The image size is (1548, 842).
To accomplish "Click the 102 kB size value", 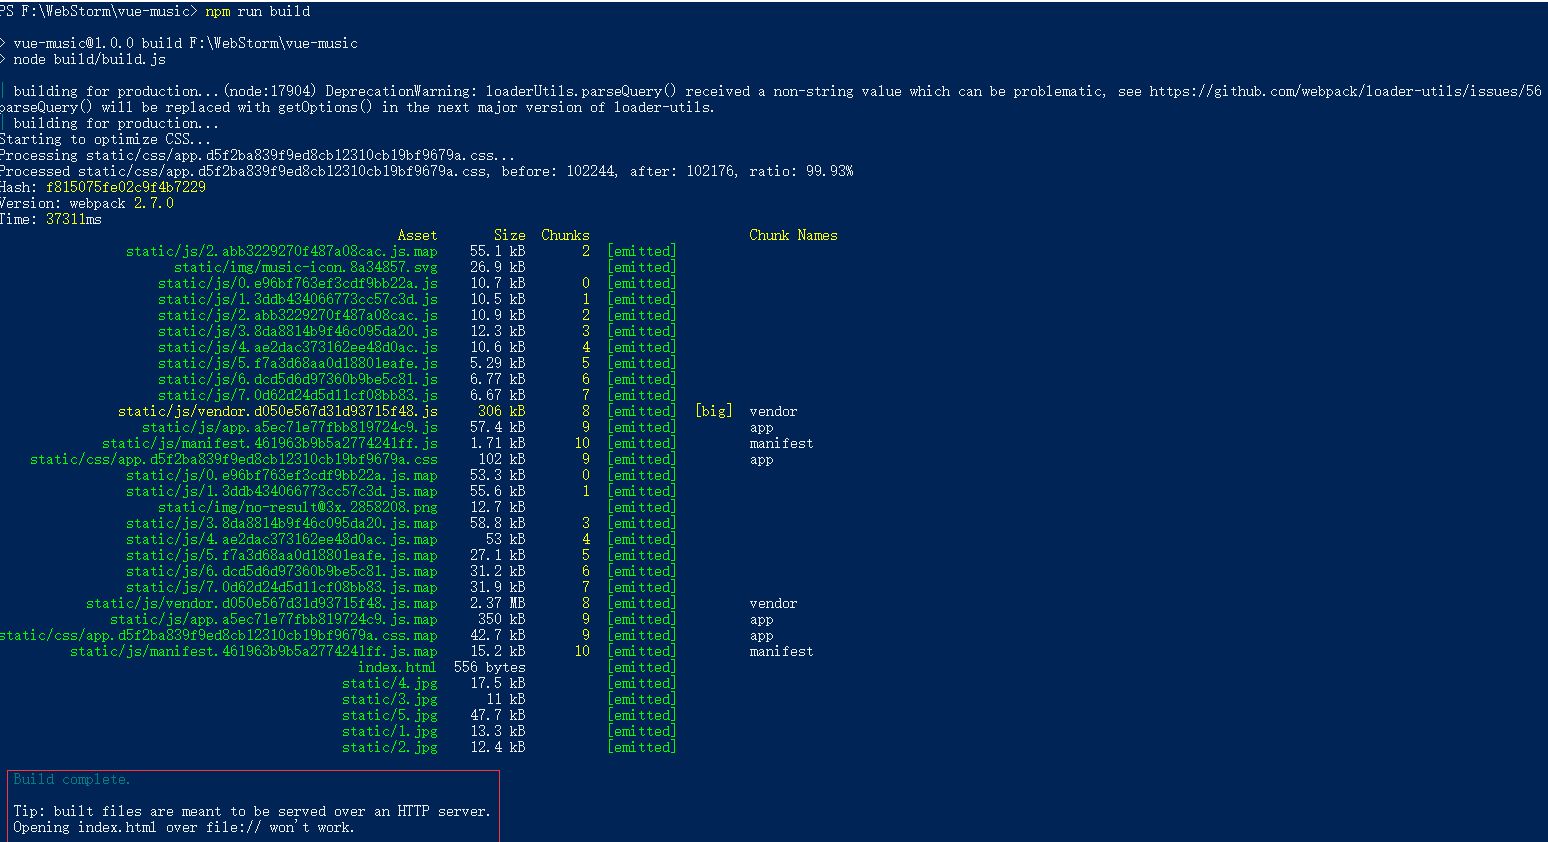I will 502,459.
